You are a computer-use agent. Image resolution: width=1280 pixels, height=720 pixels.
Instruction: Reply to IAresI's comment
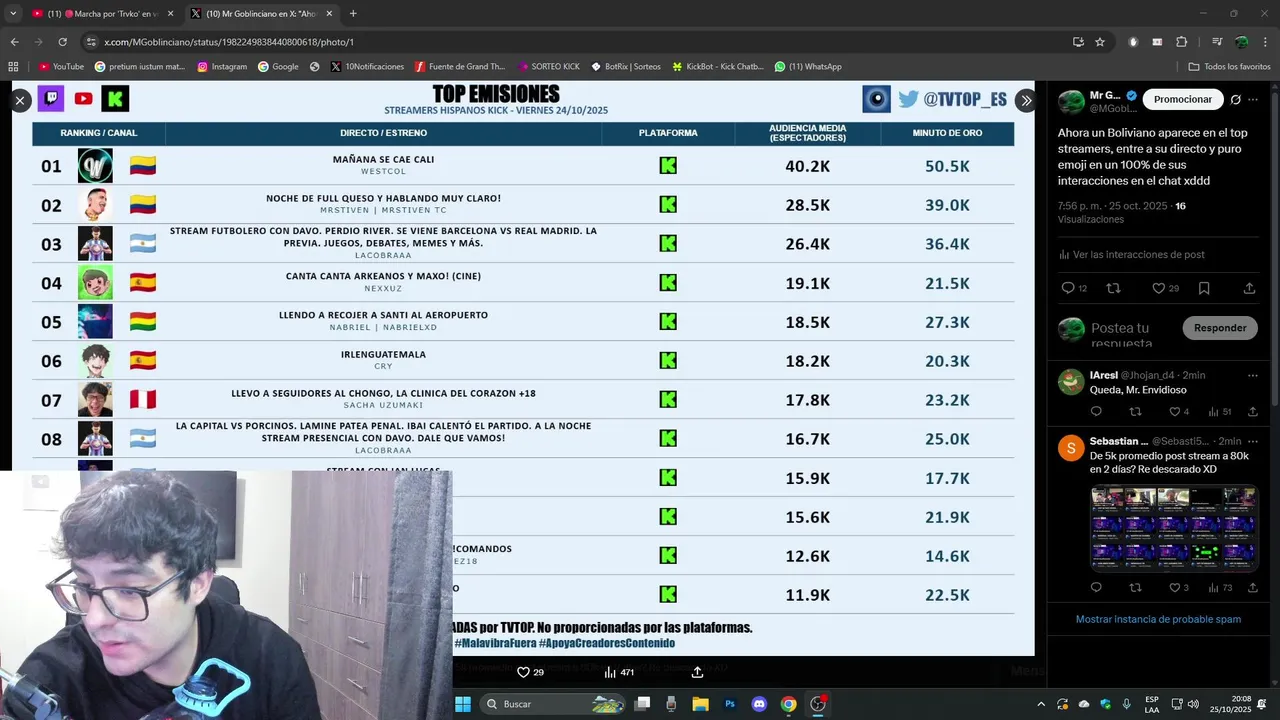[x=1096, y=411]
